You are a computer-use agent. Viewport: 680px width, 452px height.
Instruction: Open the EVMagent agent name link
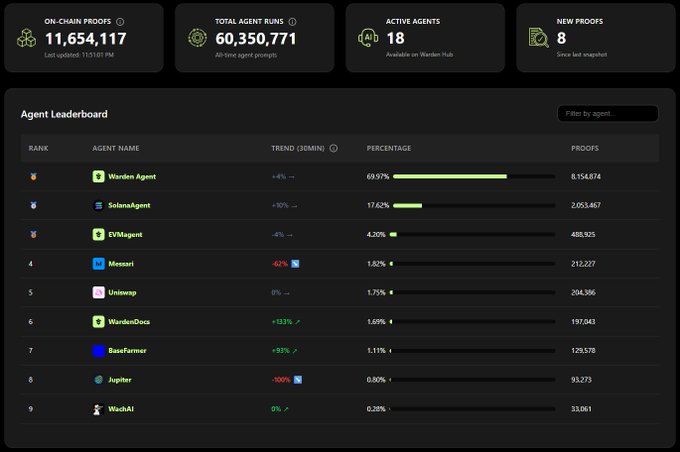pos(125,235)
